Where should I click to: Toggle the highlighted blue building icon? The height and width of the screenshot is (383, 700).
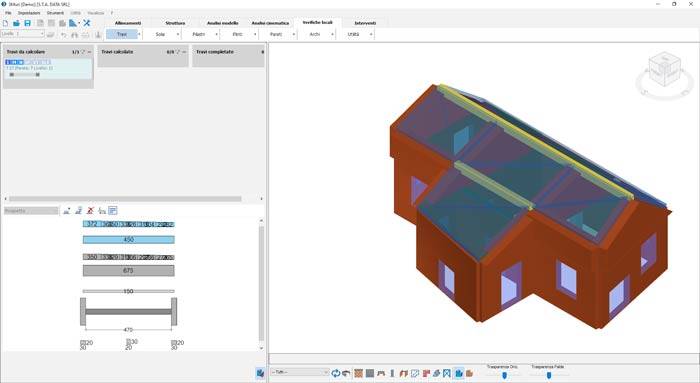coord(458,373)
